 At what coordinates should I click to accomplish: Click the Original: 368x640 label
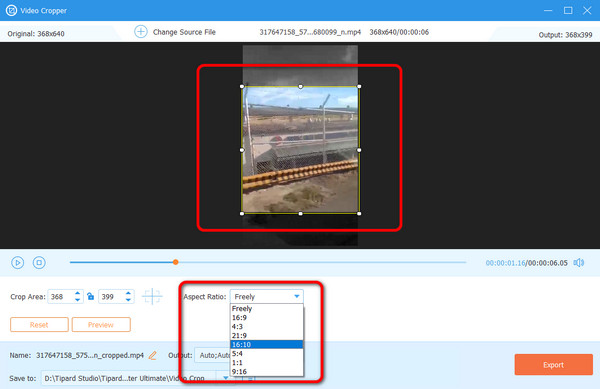pyautogui.click(x=36, y=34)
